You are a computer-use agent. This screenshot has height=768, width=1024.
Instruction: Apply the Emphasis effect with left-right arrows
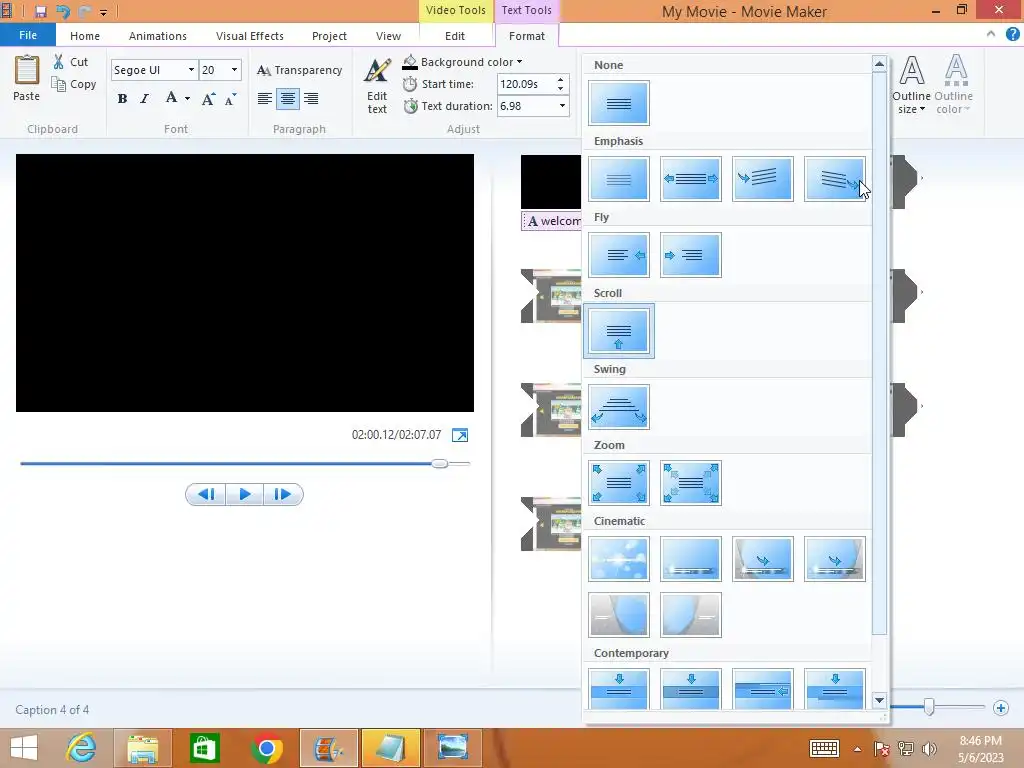[x=690, y=179]
